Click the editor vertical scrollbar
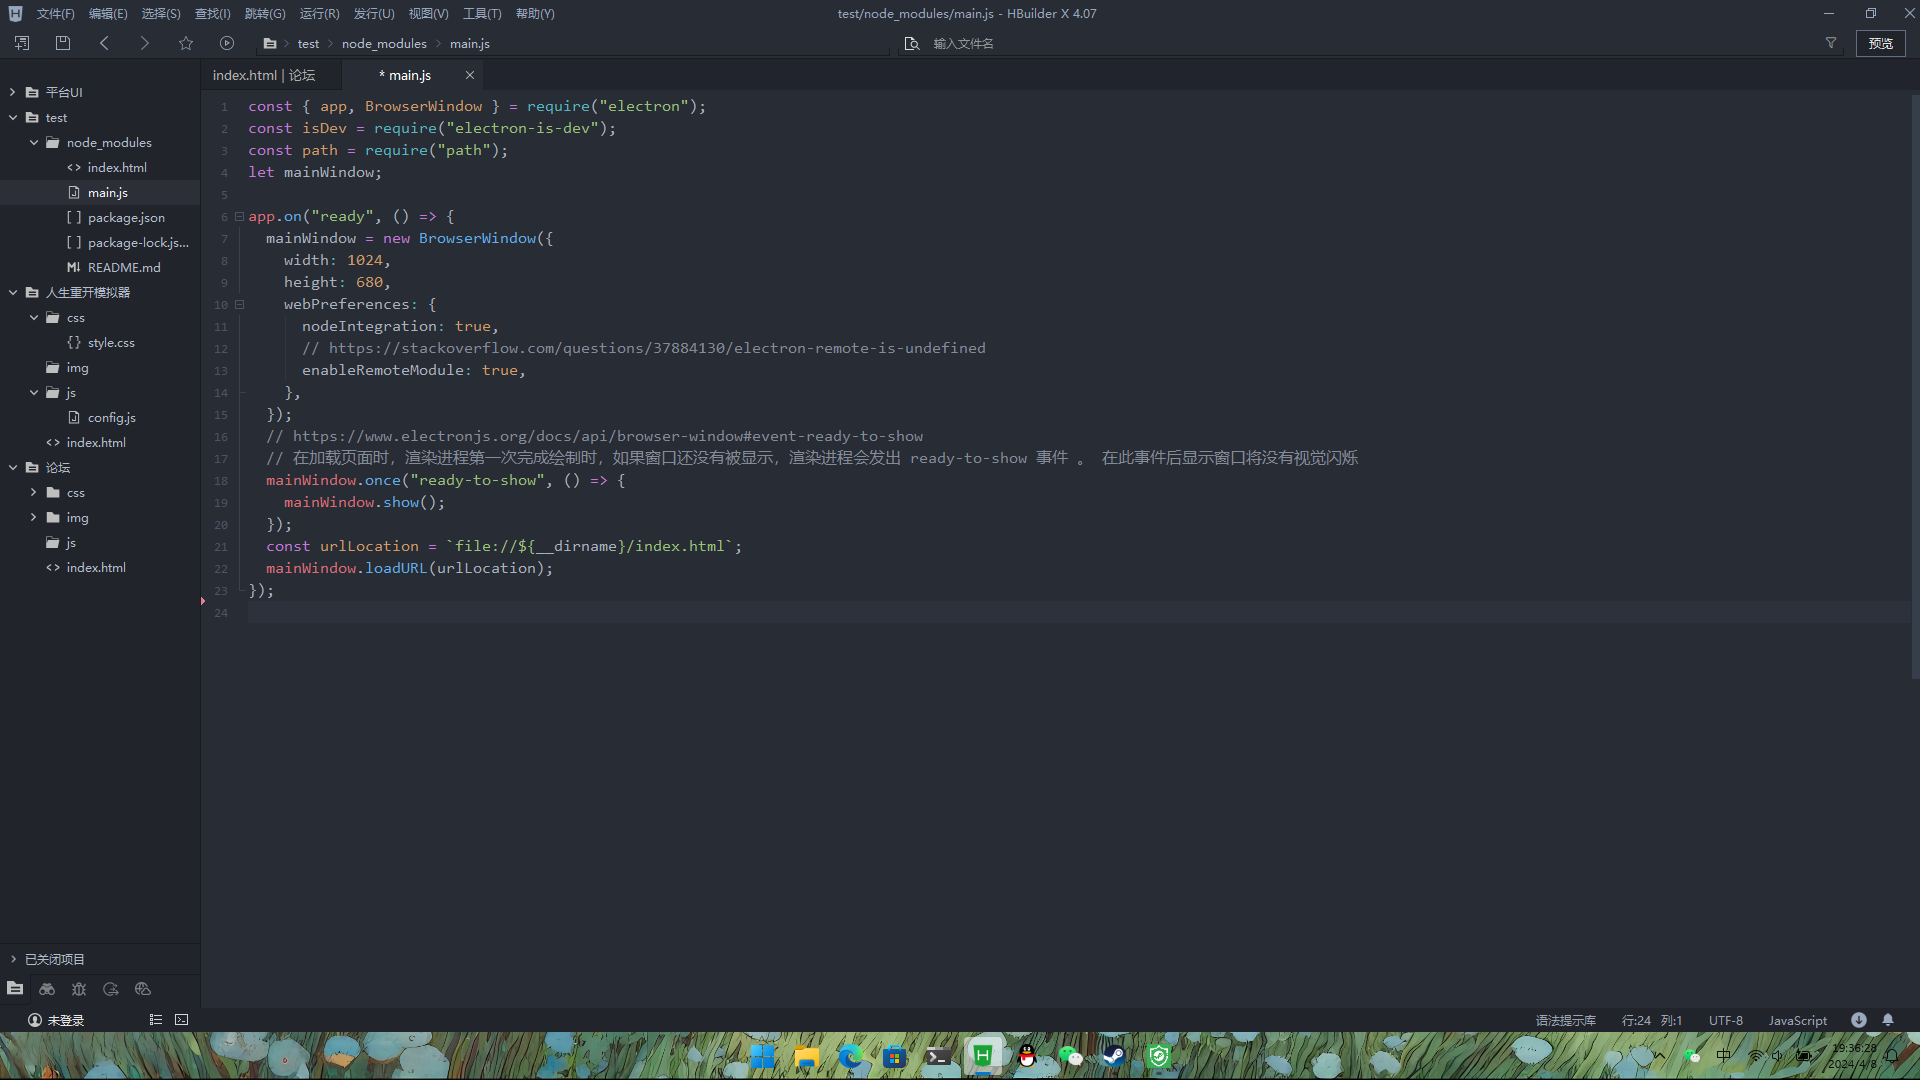 click(1915, 388)
